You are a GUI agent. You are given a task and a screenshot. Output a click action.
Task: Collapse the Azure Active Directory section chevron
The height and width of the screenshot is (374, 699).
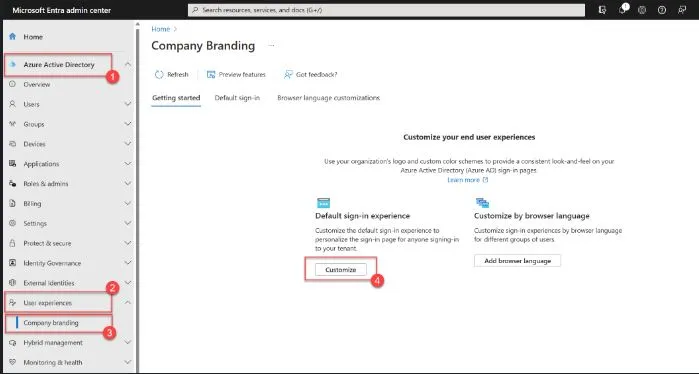[128, 65]
